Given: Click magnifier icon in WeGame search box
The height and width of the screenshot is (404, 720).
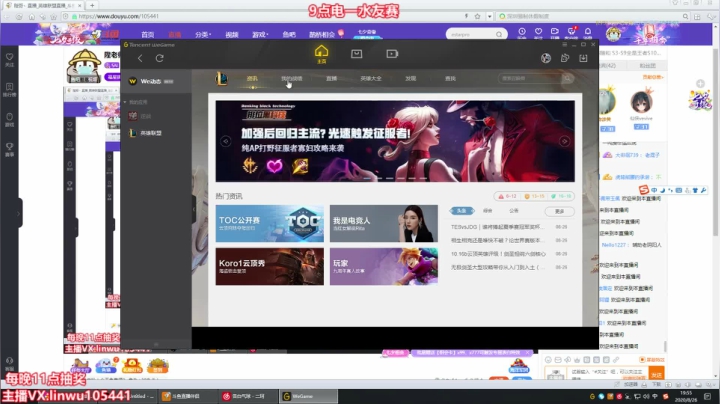Looking at the screenshot, I should [567, 79].
